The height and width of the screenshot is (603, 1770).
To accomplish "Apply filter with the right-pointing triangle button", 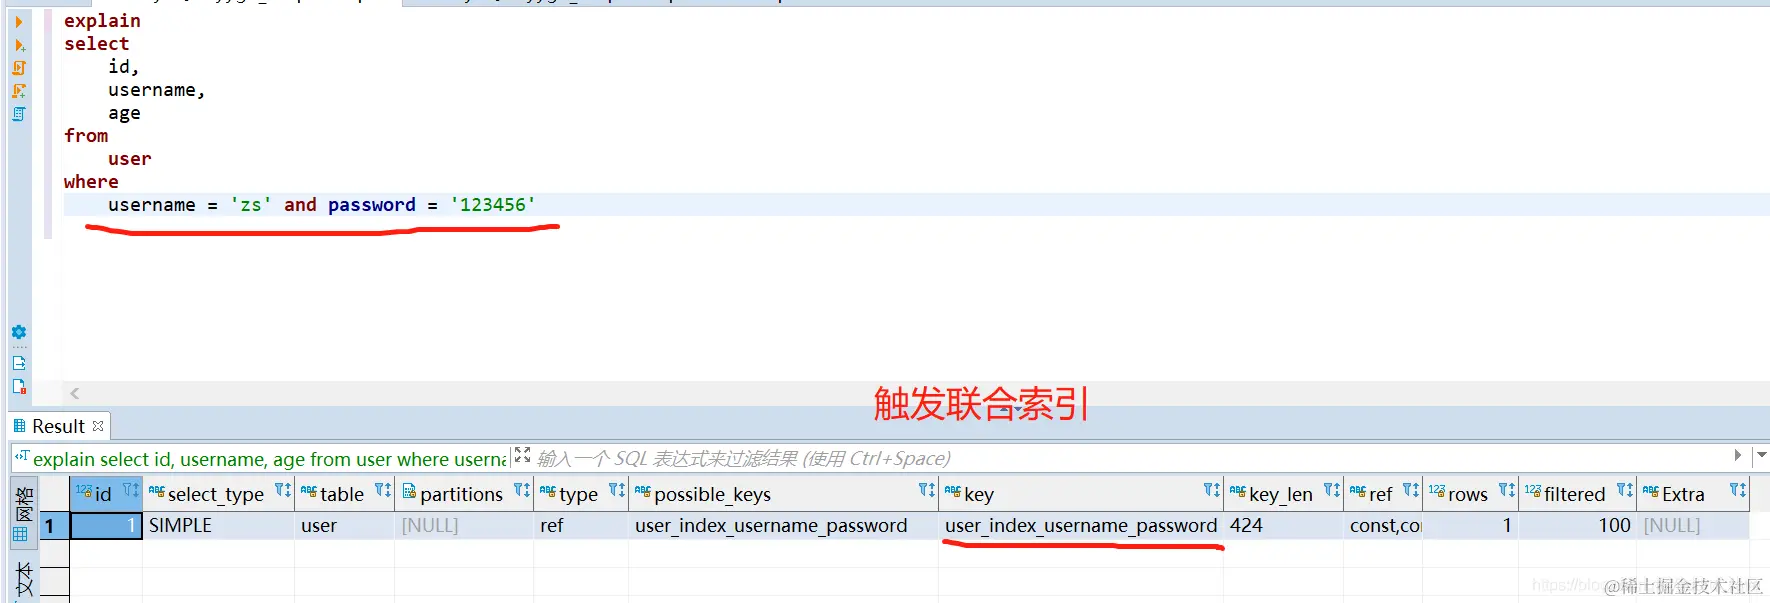I will click(x=1738, y=456).
